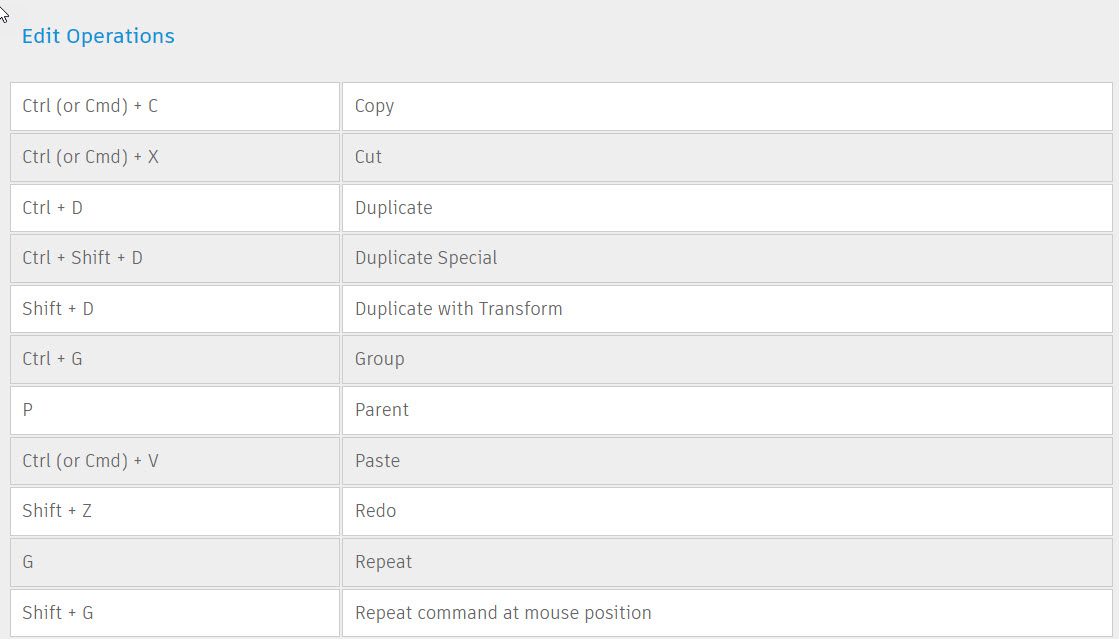The width and height of the screenshot is (1119, 639).
Task: Click the Cut description cell
Action: 727,157
